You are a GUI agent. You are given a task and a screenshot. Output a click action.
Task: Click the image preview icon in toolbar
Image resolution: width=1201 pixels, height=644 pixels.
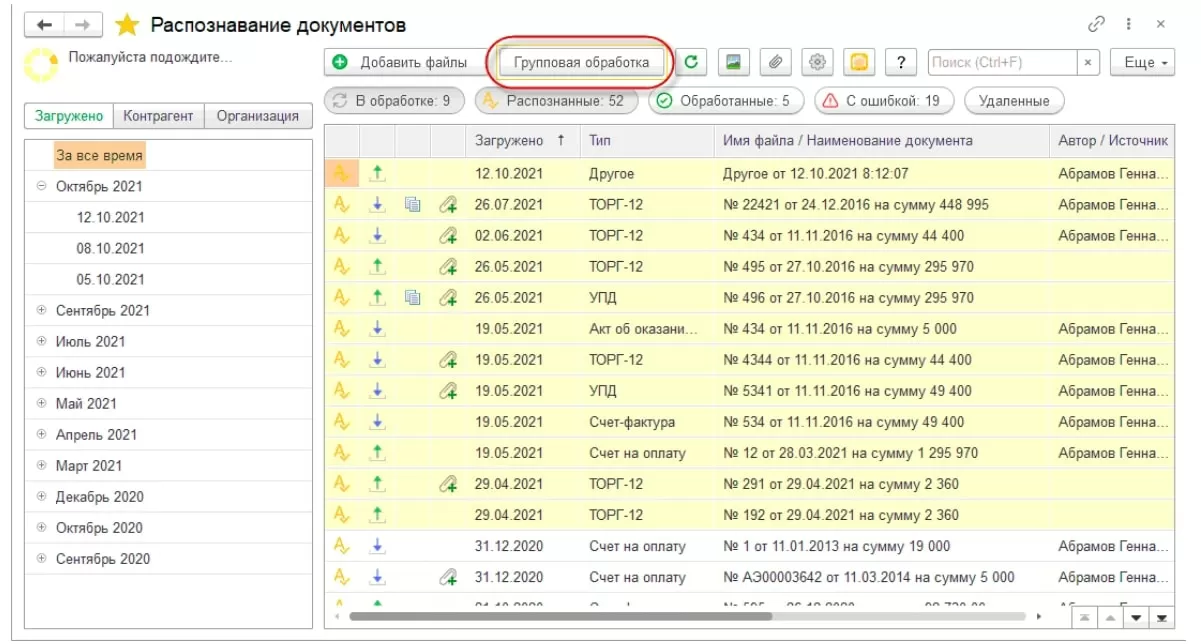pos(733,62)
